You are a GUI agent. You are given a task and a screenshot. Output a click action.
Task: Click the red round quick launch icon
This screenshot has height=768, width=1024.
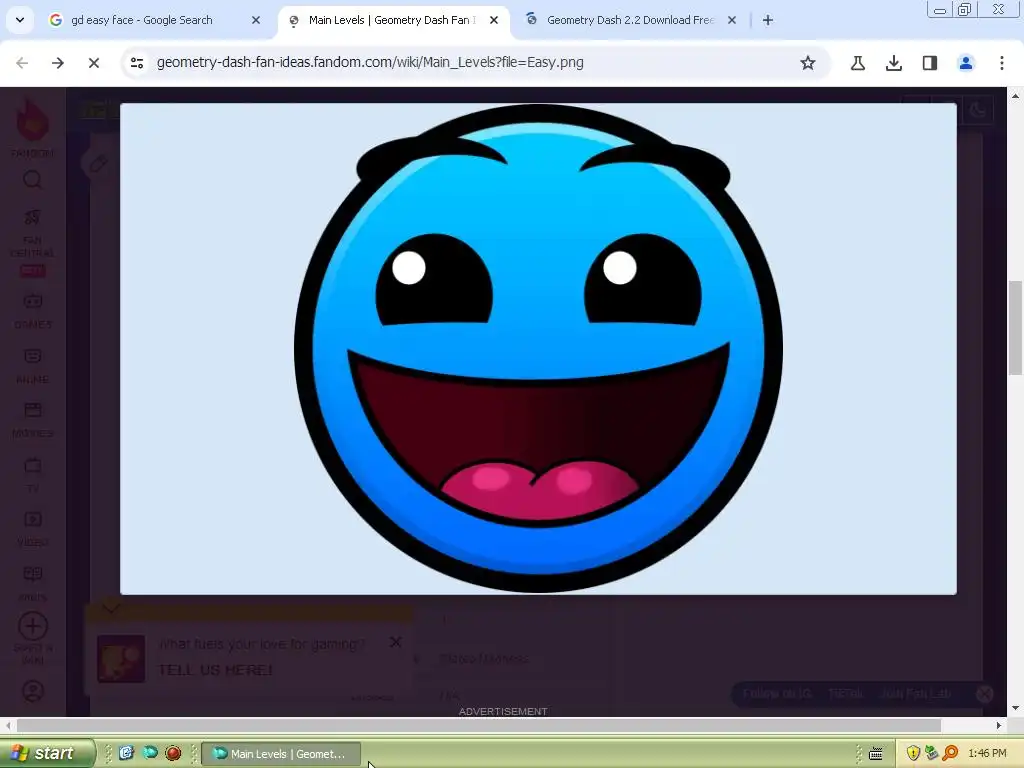tap(173, 753)
